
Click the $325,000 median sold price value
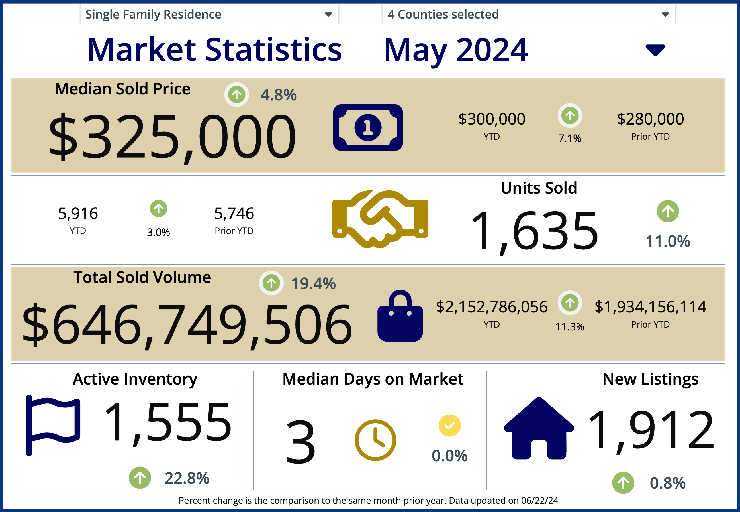click(x=172, y=137)
